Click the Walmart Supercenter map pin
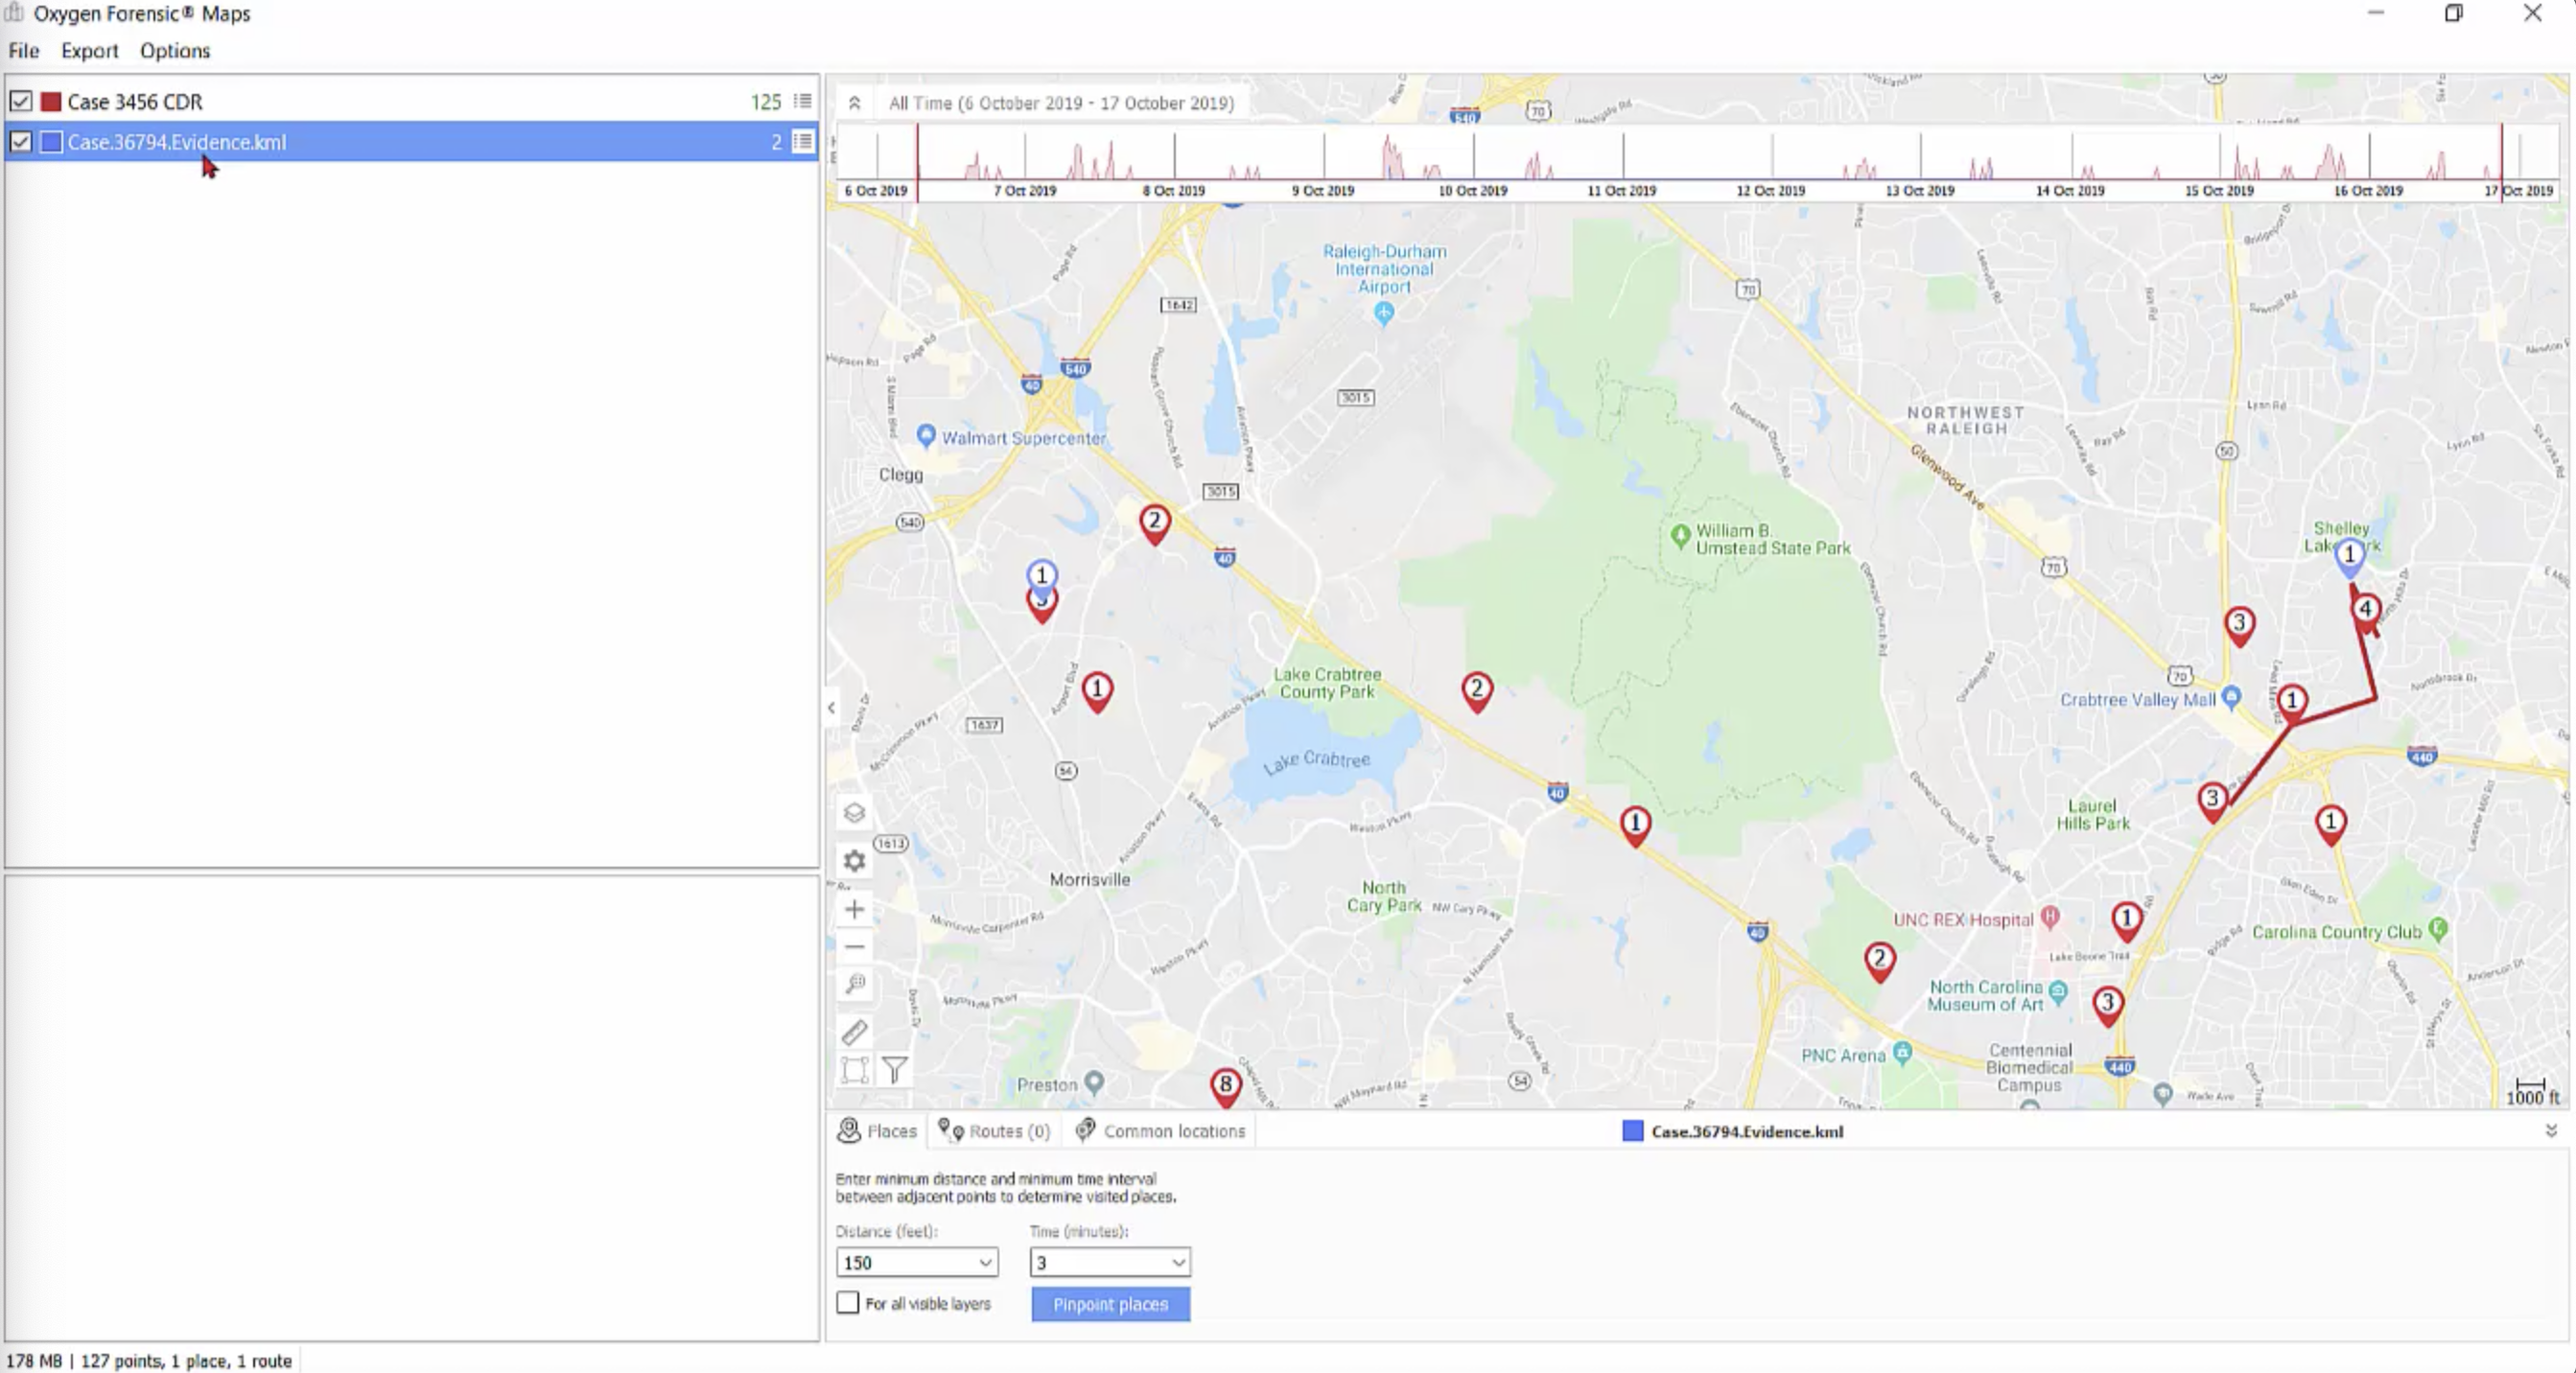The height and width of the screenshot is (1373, 2576). [926, 436]
